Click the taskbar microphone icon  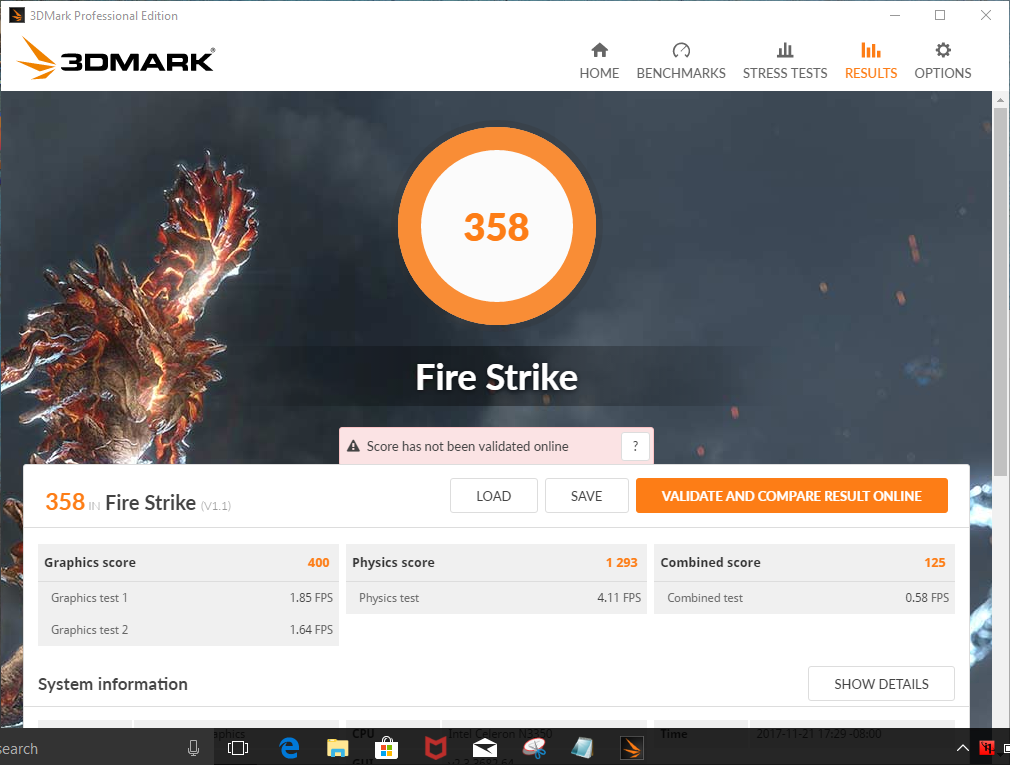(x=193, y=748)
